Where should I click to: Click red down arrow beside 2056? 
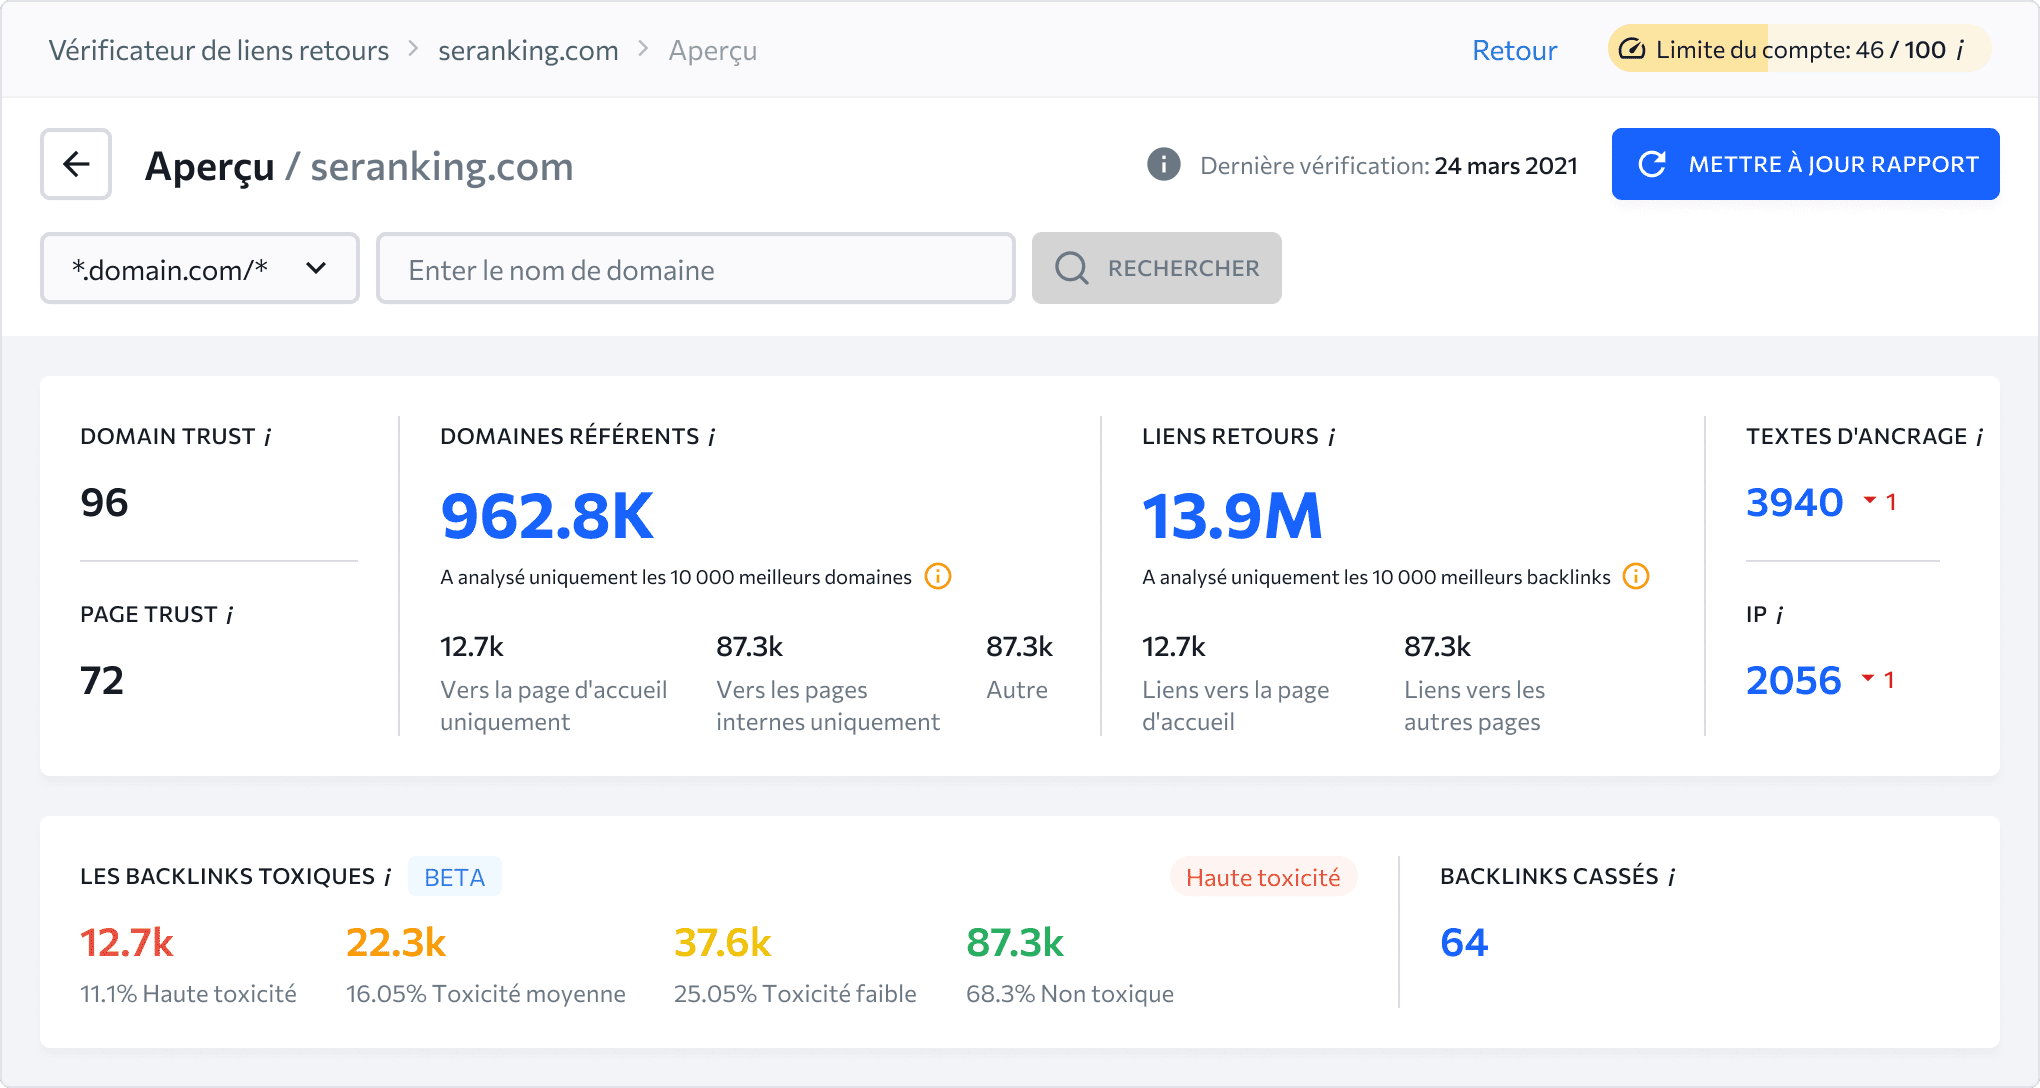point(1867,678)
